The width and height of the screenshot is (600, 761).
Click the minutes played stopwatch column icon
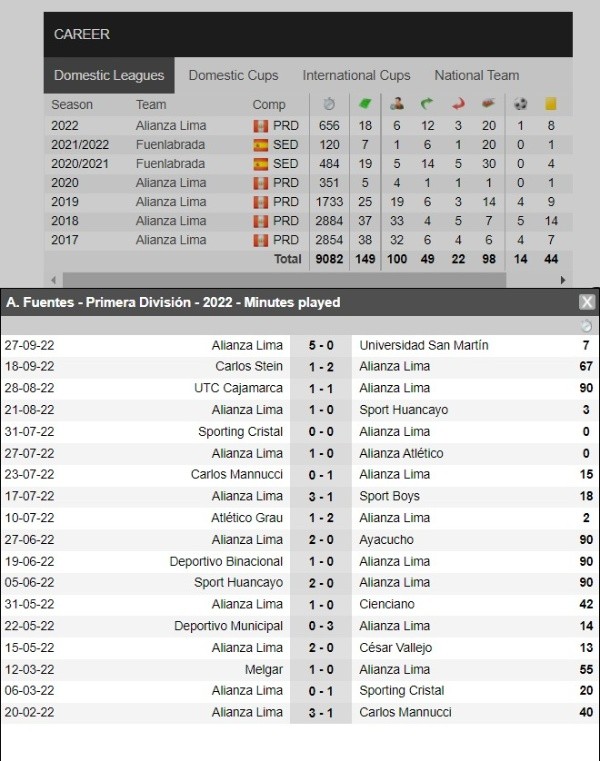pyautogui.click(x=329, y=104)
